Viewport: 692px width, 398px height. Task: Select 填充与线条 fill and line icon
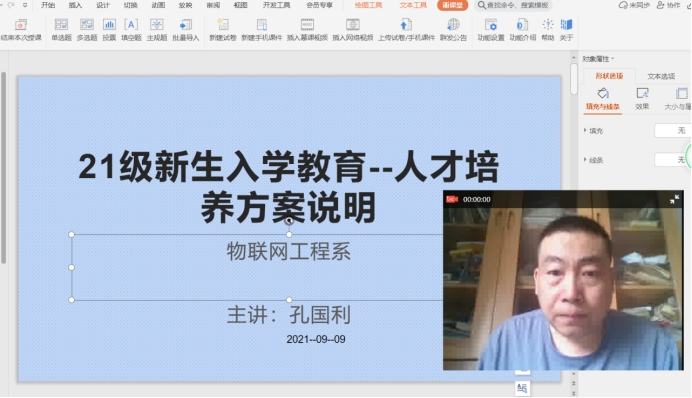pyautogui.click(x=602, y=99)
